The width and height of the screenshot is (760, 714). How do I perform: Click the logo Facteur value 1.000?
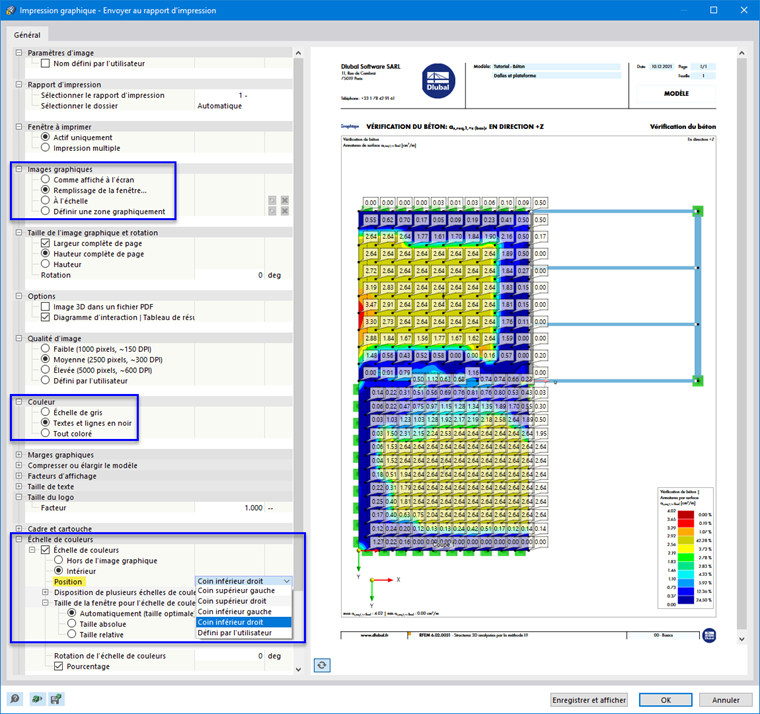coord(229,508)
